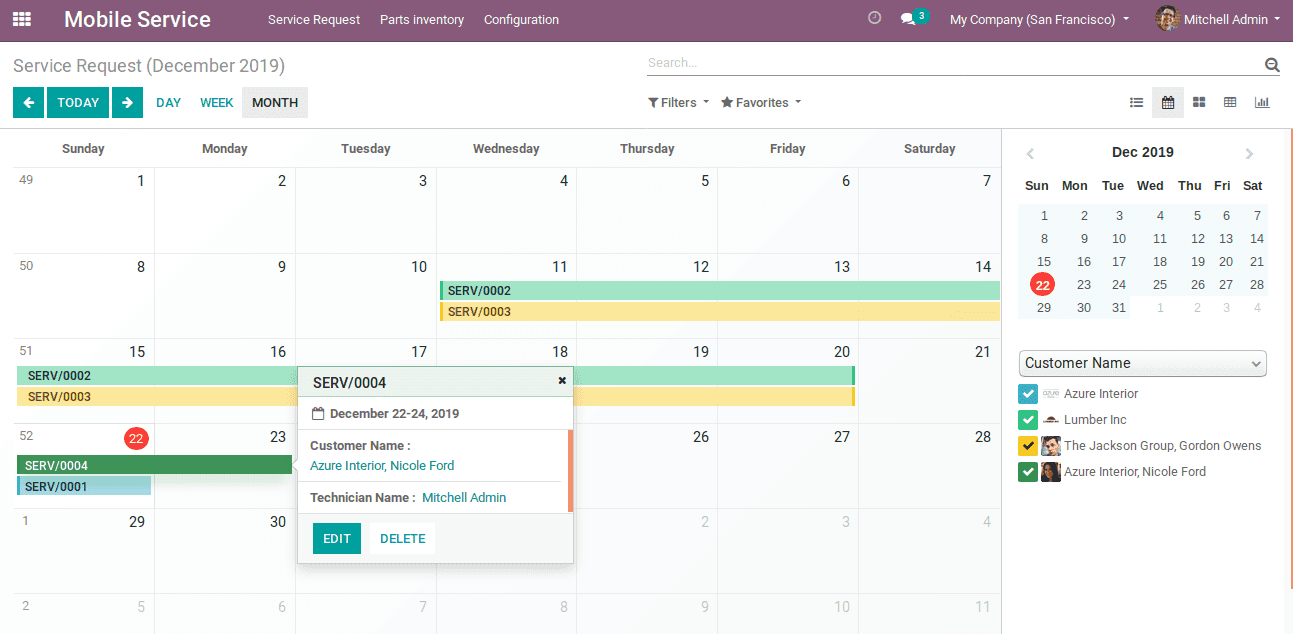
Task: Open the activities clock icon
Action: point(874,18)
